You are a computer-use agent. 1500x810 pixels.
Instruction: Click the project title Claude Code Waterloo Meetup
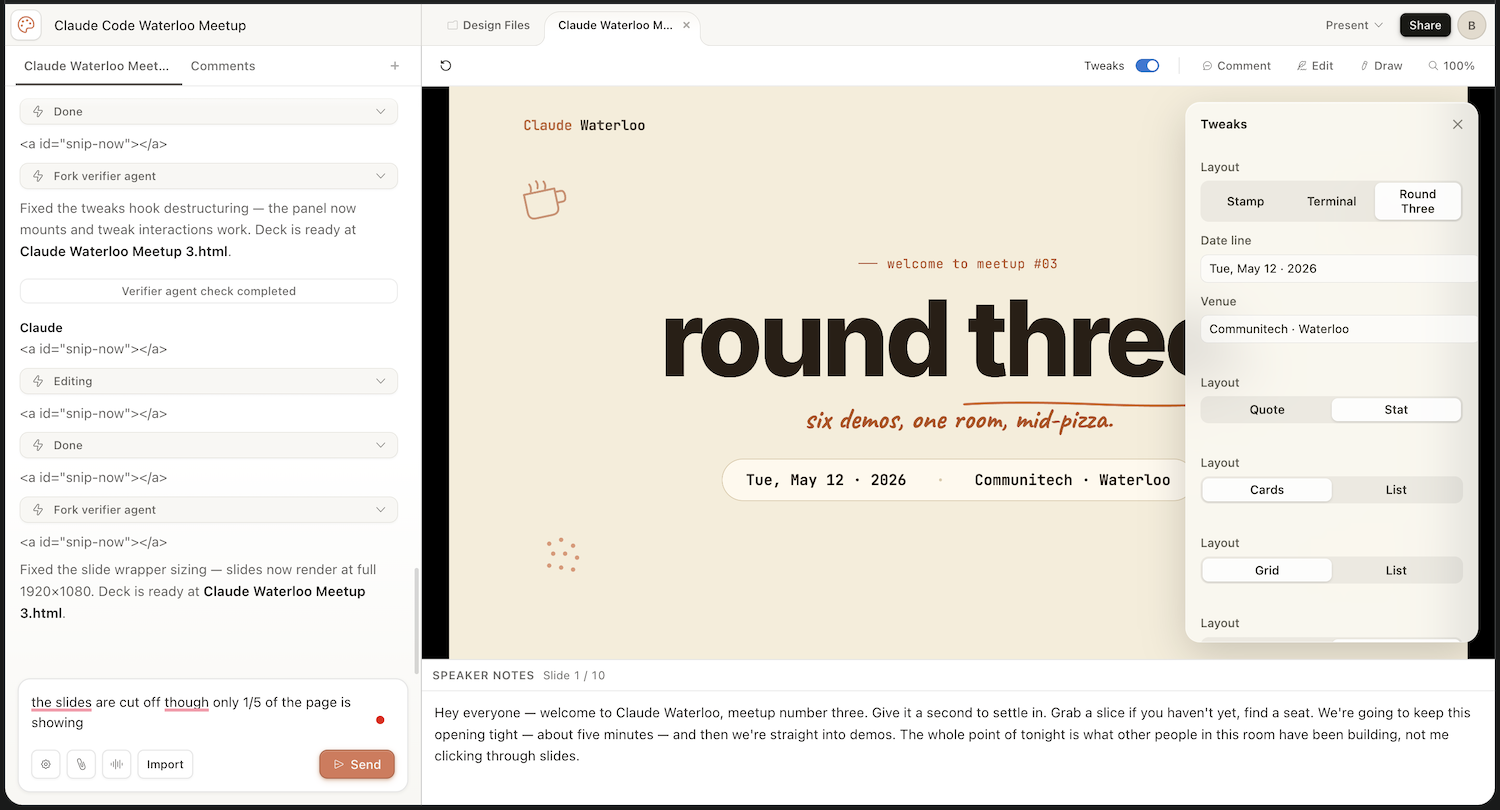click(x=150, y=26)
